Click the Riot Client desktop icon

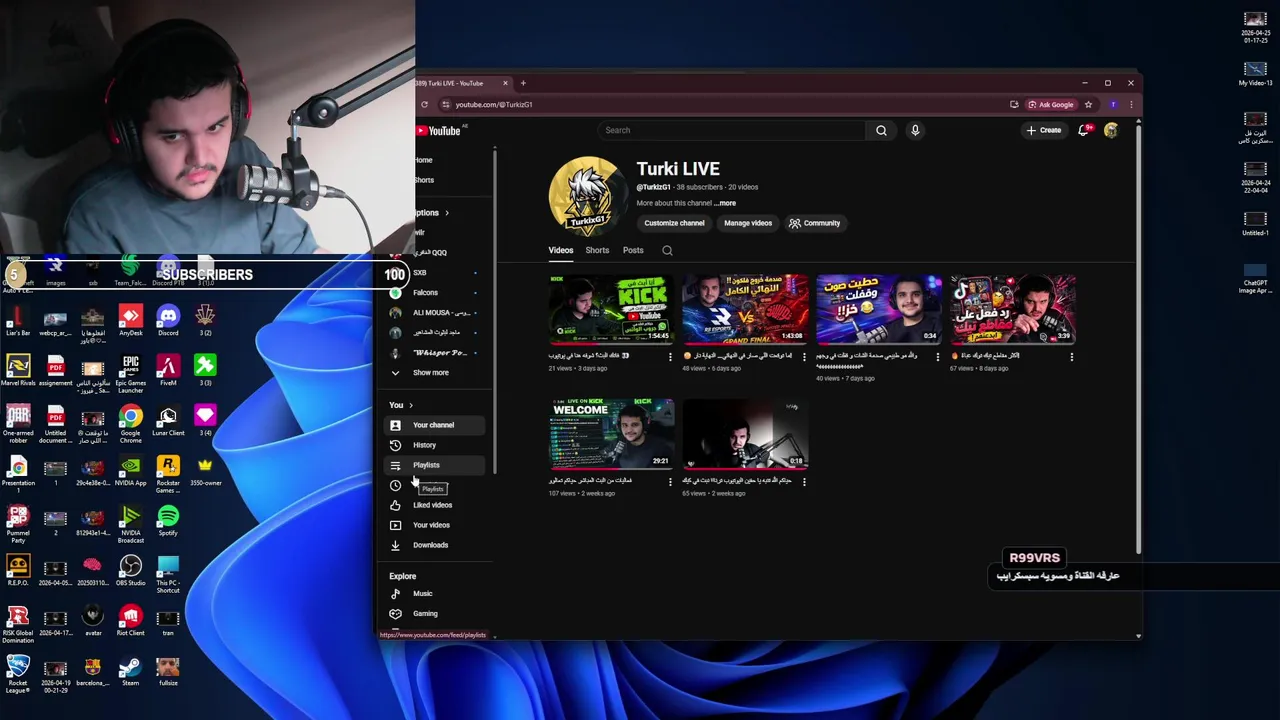(130, 621)
